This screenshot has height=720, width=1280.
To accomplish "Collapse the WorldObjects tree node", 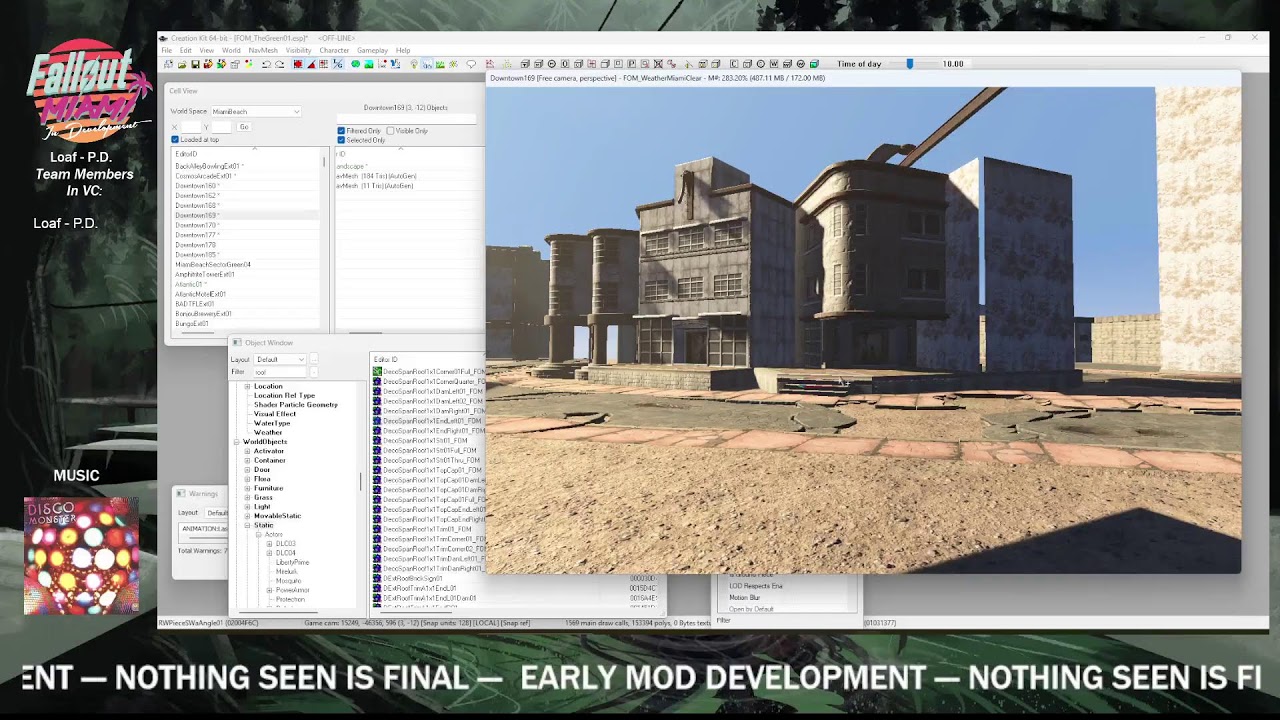I will coord(237,442).
